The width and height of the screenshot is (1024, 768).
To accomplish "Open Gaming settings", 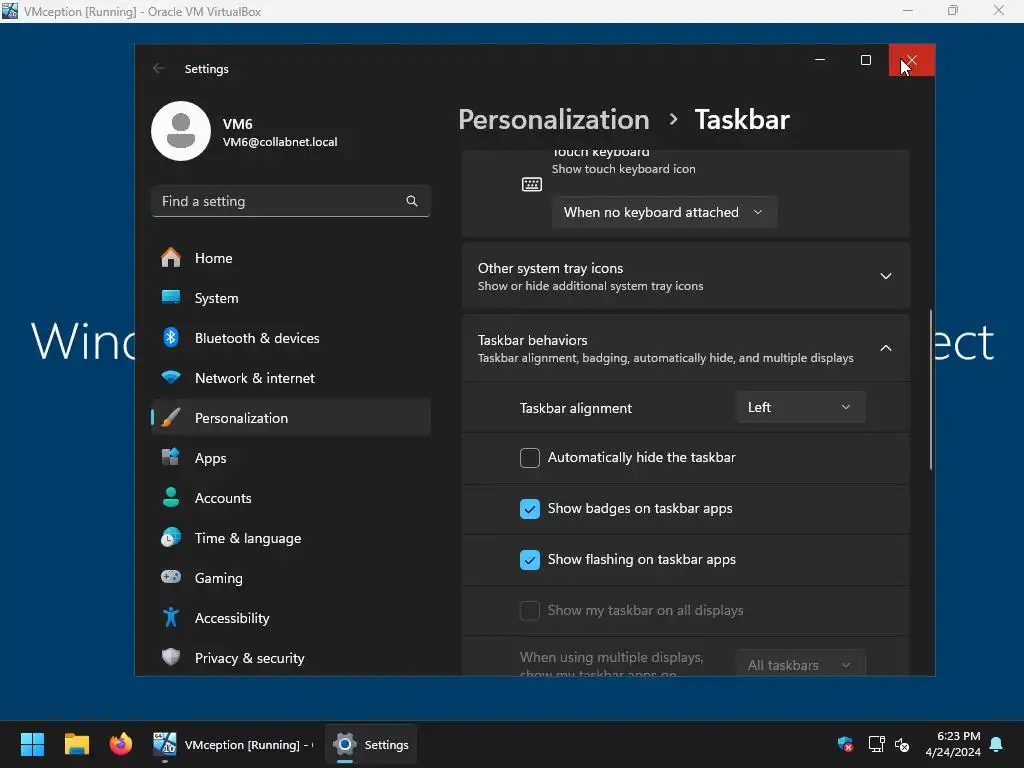I will [x=291, y=577].
